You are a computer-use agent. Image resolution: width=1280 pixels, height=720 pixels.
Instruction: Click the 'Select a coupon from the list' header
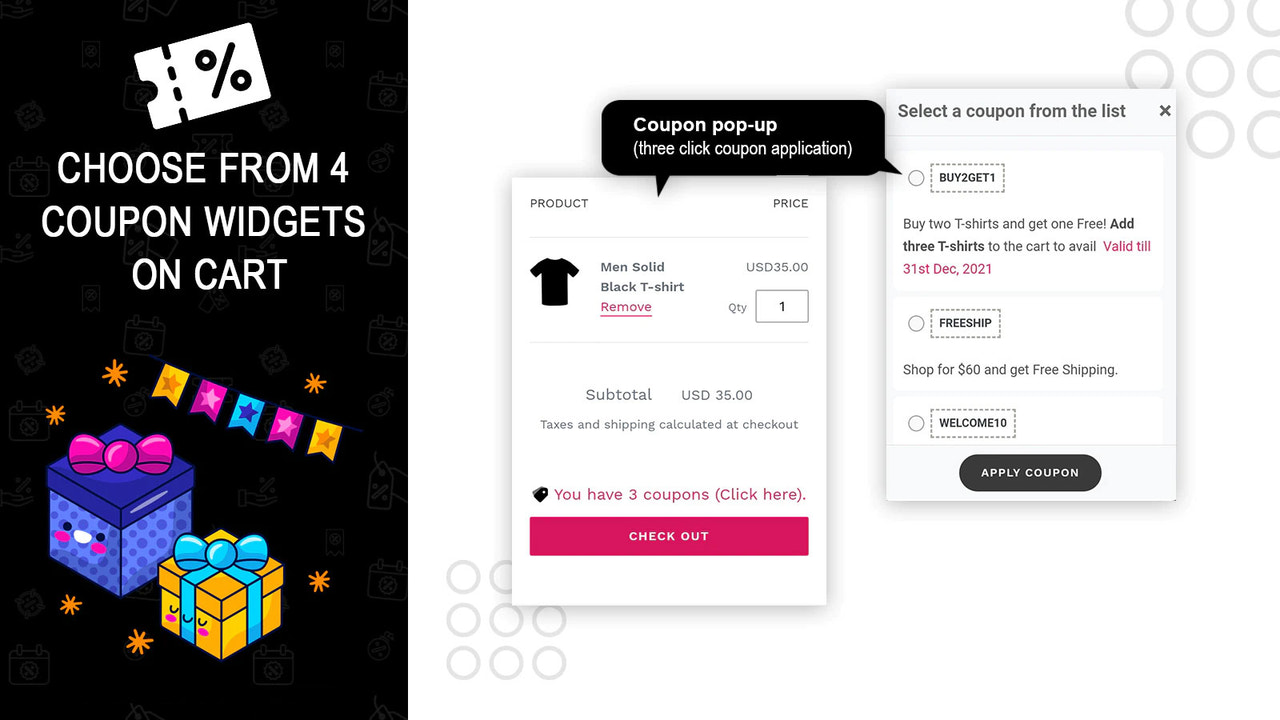tap(1010, 111)
